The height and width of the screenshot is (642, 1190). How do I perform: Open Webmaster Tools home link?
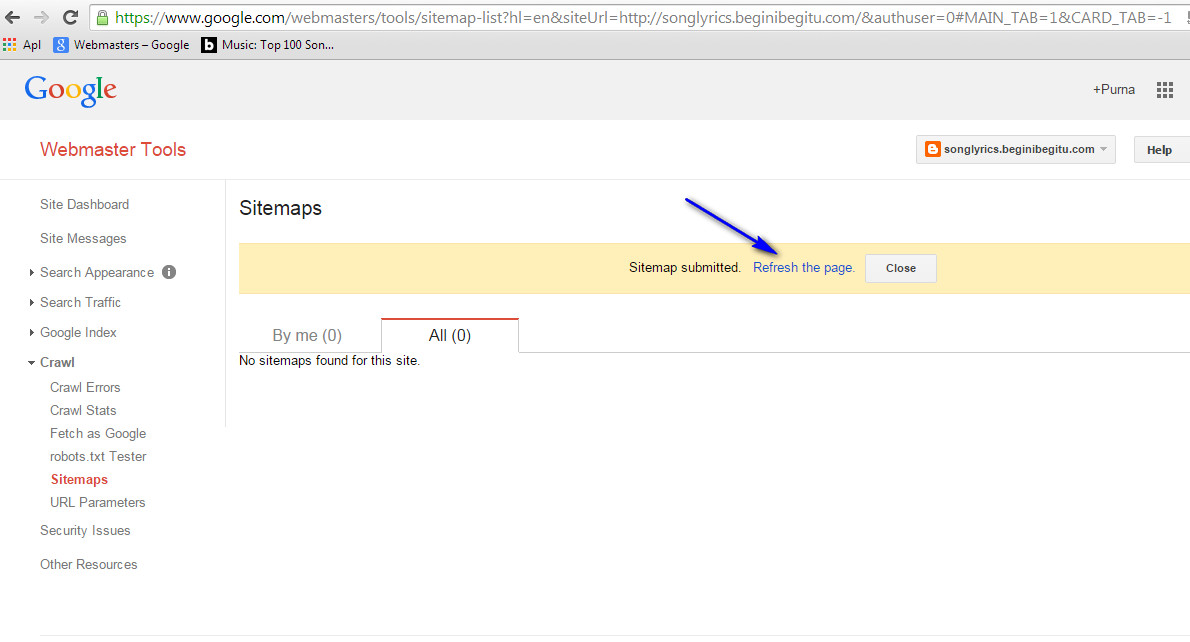pos(113,149)
